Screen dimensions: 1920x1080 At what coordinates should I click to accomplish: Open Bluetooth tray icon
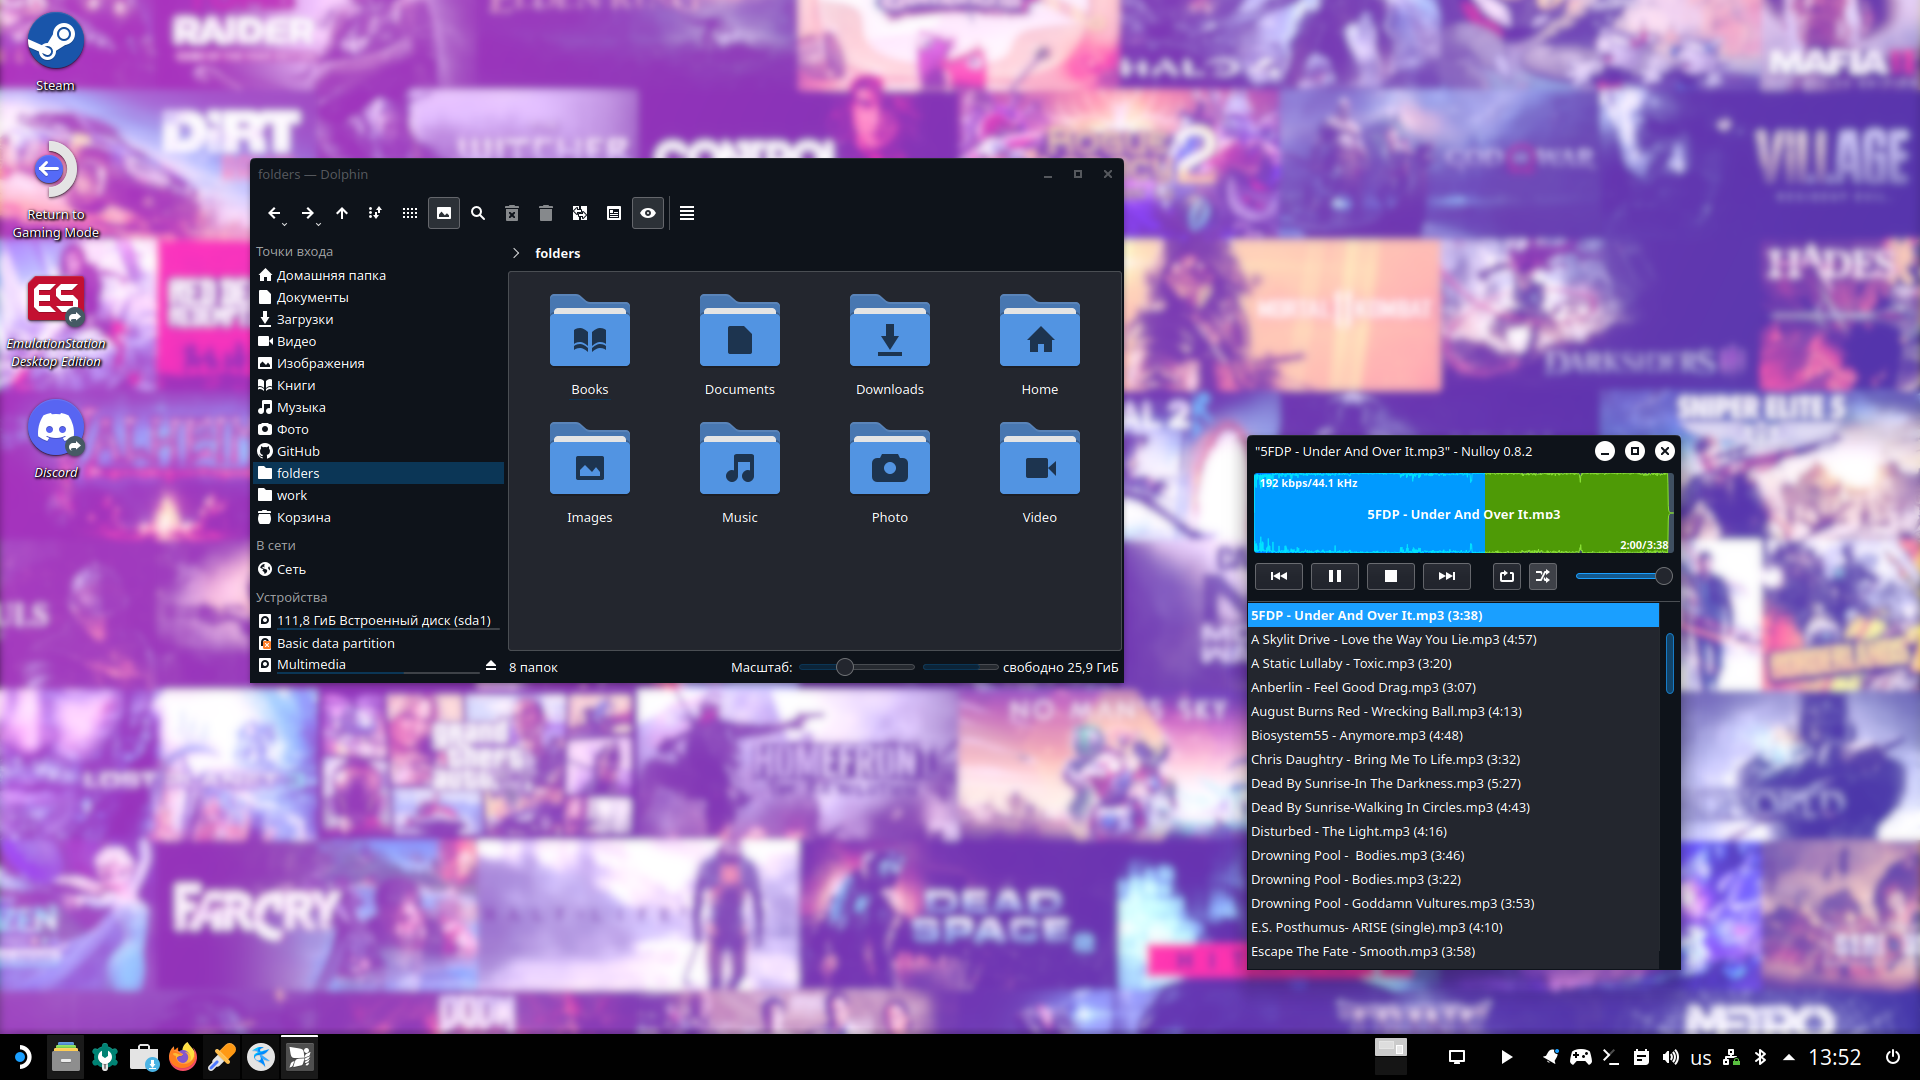[1761, 1057]
